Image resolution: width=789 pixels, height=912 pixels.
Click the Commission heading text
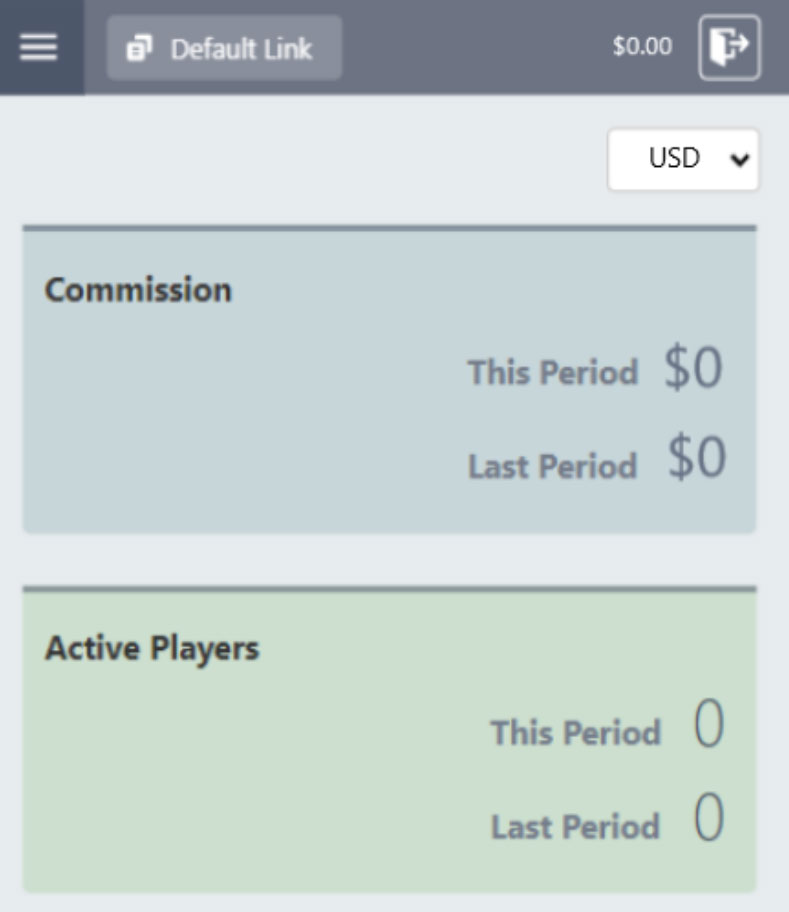(138, 290)
